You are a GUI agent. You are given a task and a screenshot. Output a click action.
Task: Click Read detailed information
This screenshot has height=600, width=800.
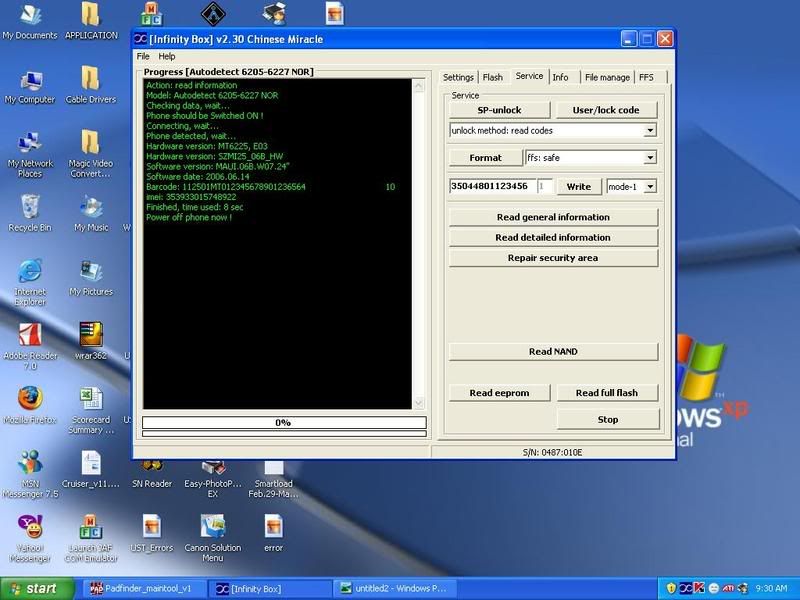click(x=554, y=238)
